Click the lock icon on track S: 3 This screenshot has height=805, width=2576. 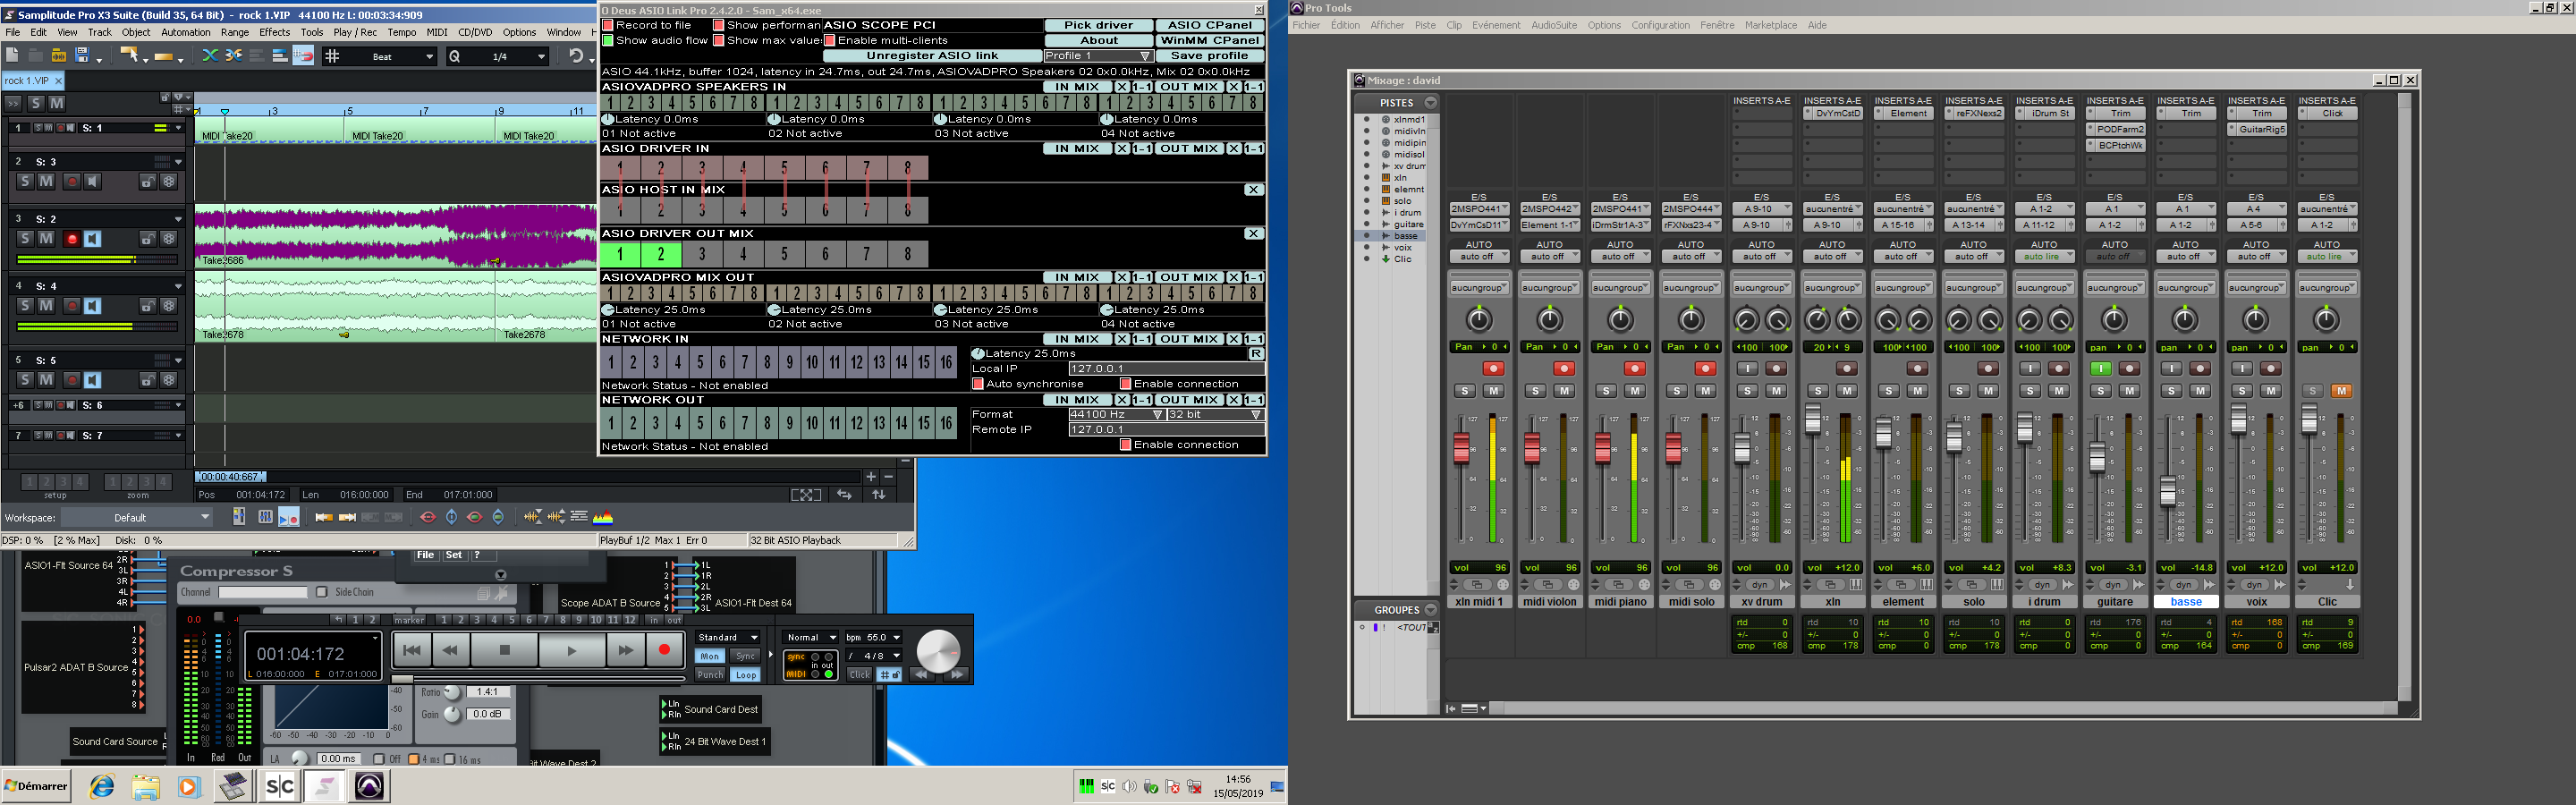147,181
